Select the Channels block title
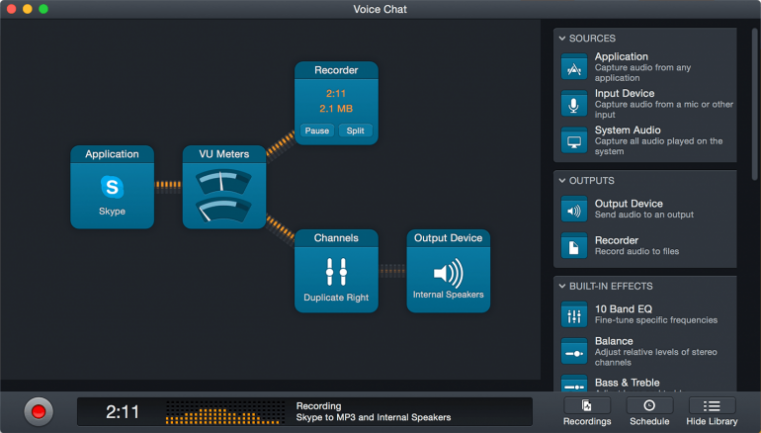Screen dimensions: 761x433 tap(336, 238)
